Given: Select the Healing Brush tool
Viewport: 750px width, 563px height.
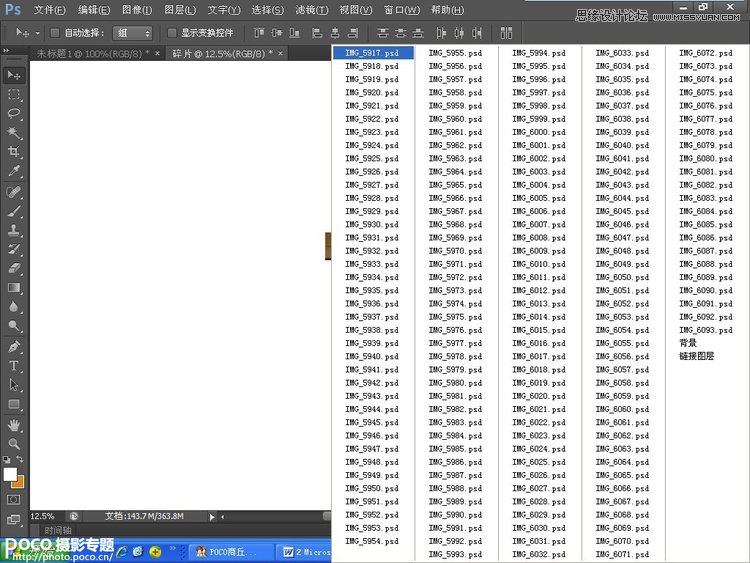Looking at the screenshot, I should pos(14,192).
